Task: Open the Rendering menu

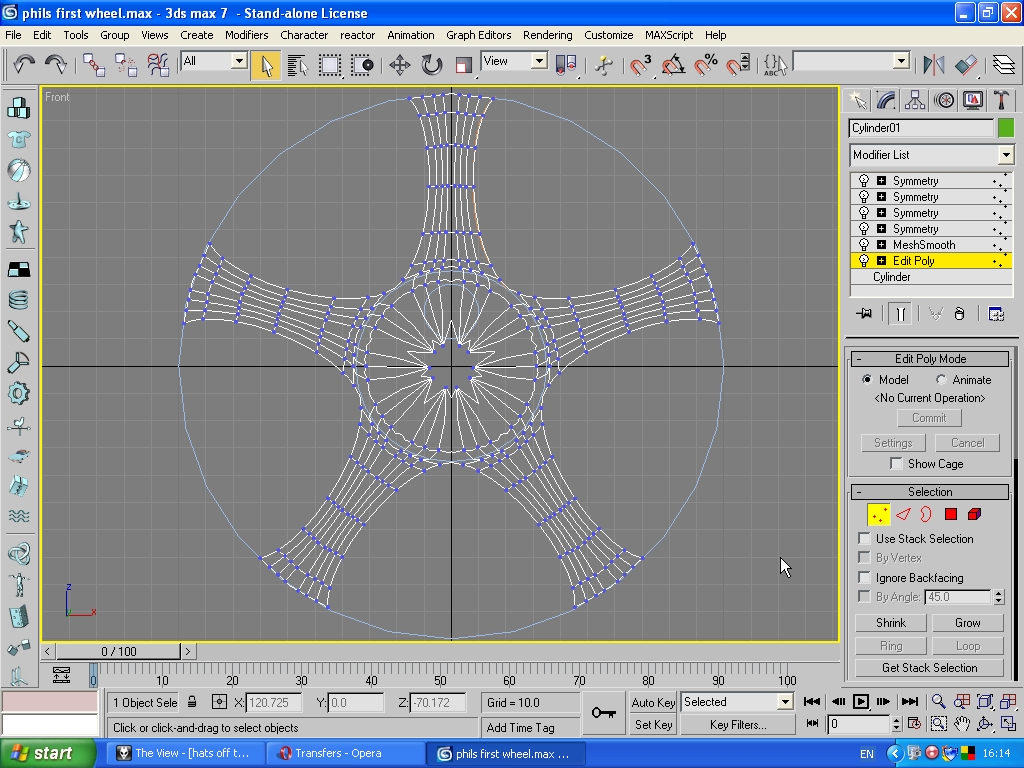Action: 547,35
